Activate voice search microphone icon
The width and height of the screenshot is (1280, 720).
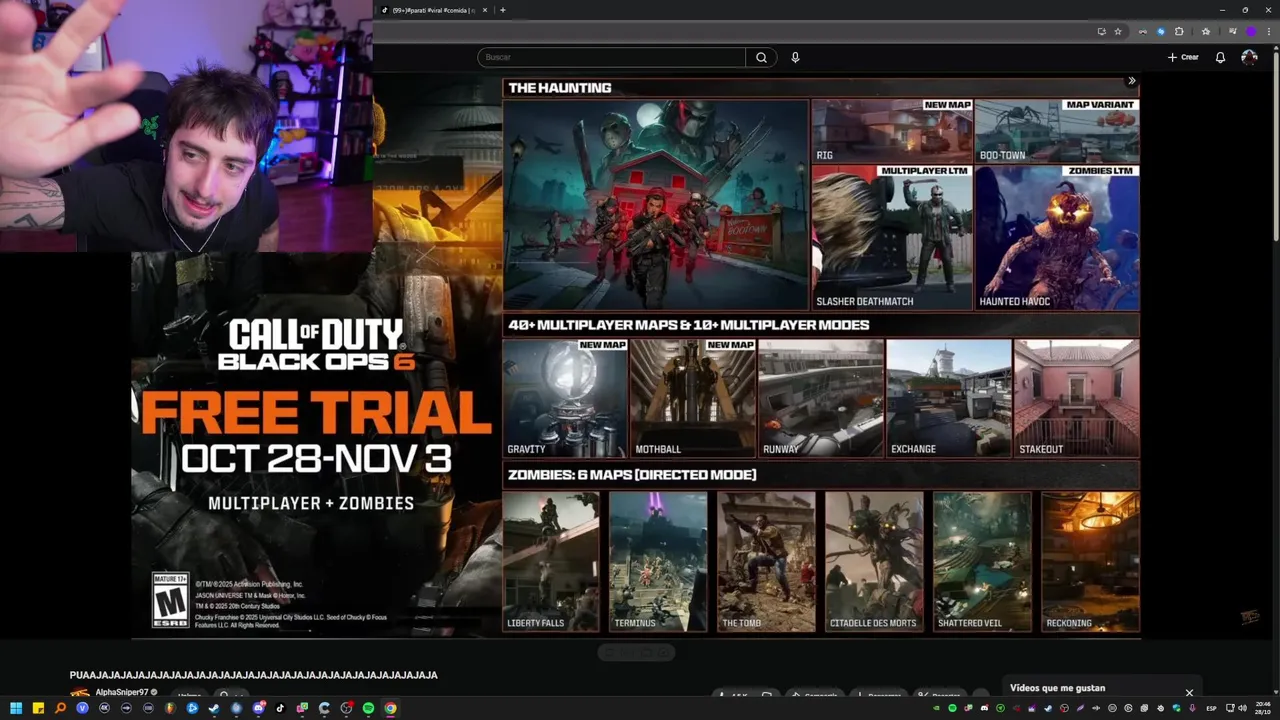click(795, 57)
